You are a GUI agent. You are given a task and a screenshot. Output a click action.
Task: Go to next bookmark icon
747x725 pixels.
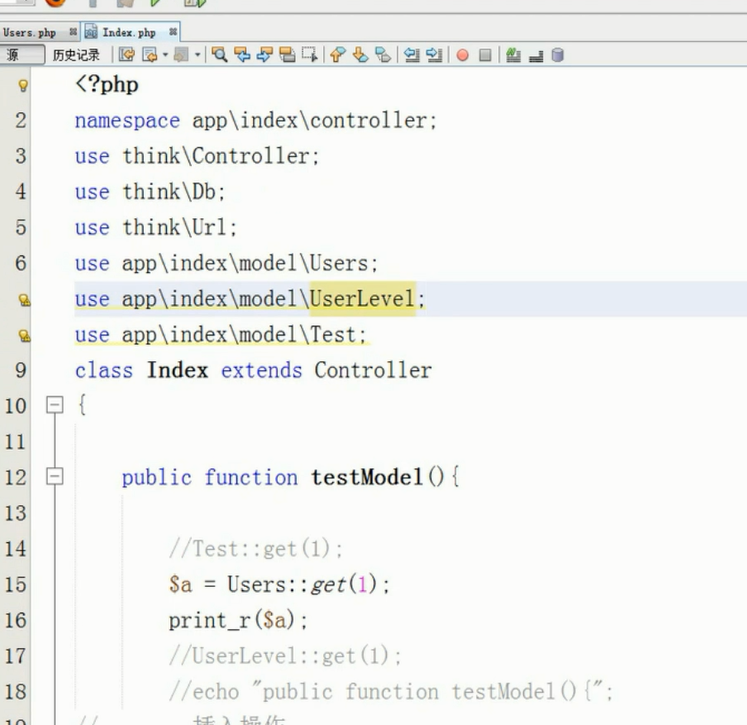(360, 55)
